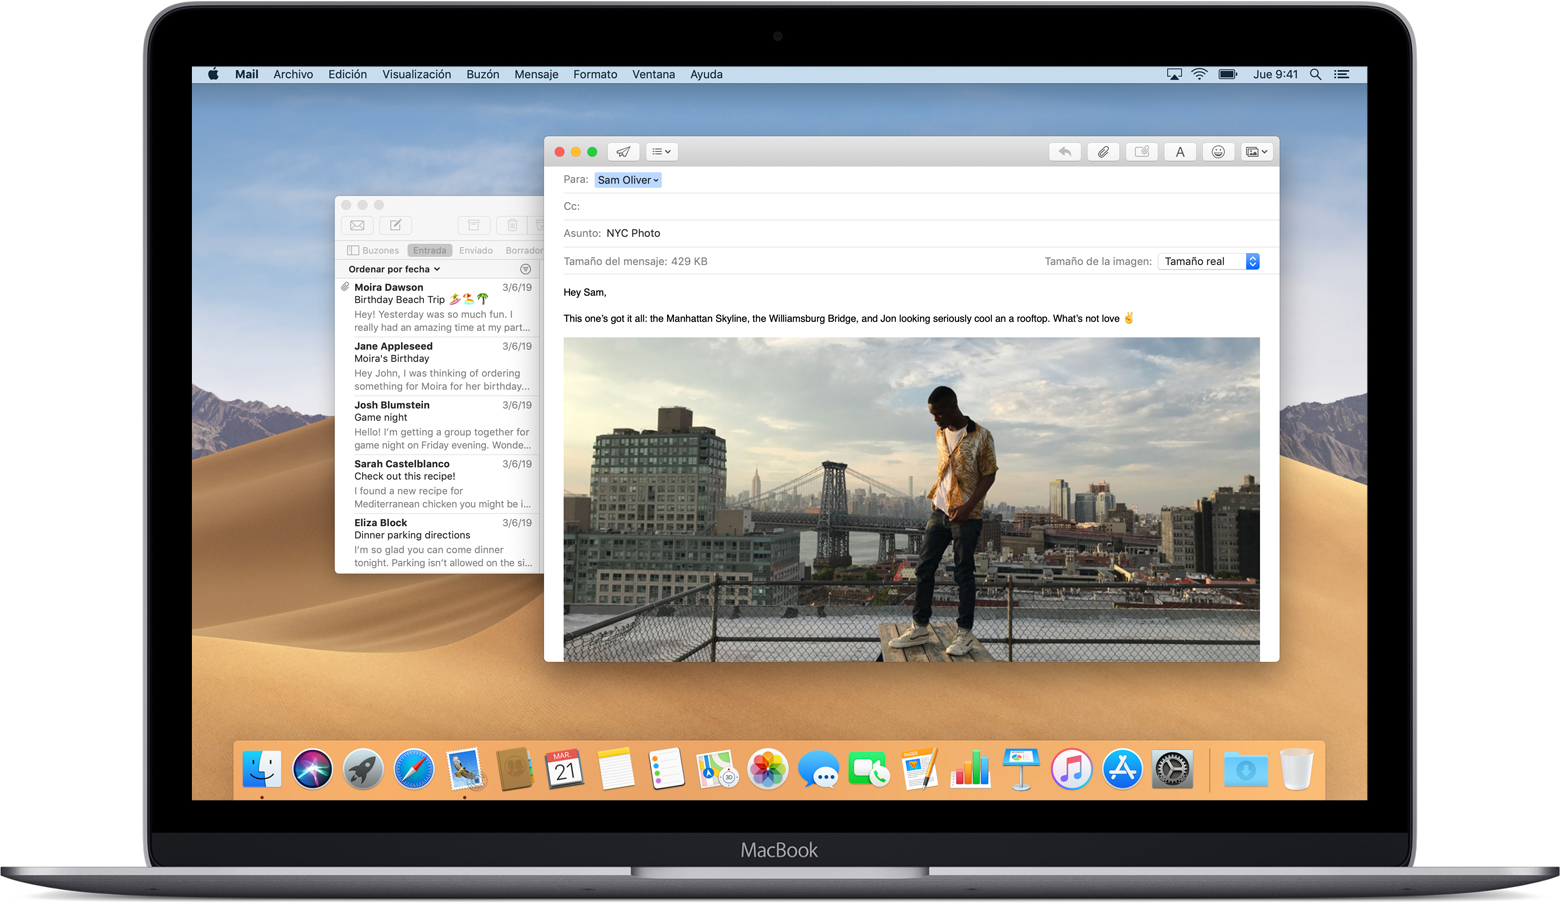
Task: Expand the Ordenar por fecha sort menu
Action: pos(394,269)
